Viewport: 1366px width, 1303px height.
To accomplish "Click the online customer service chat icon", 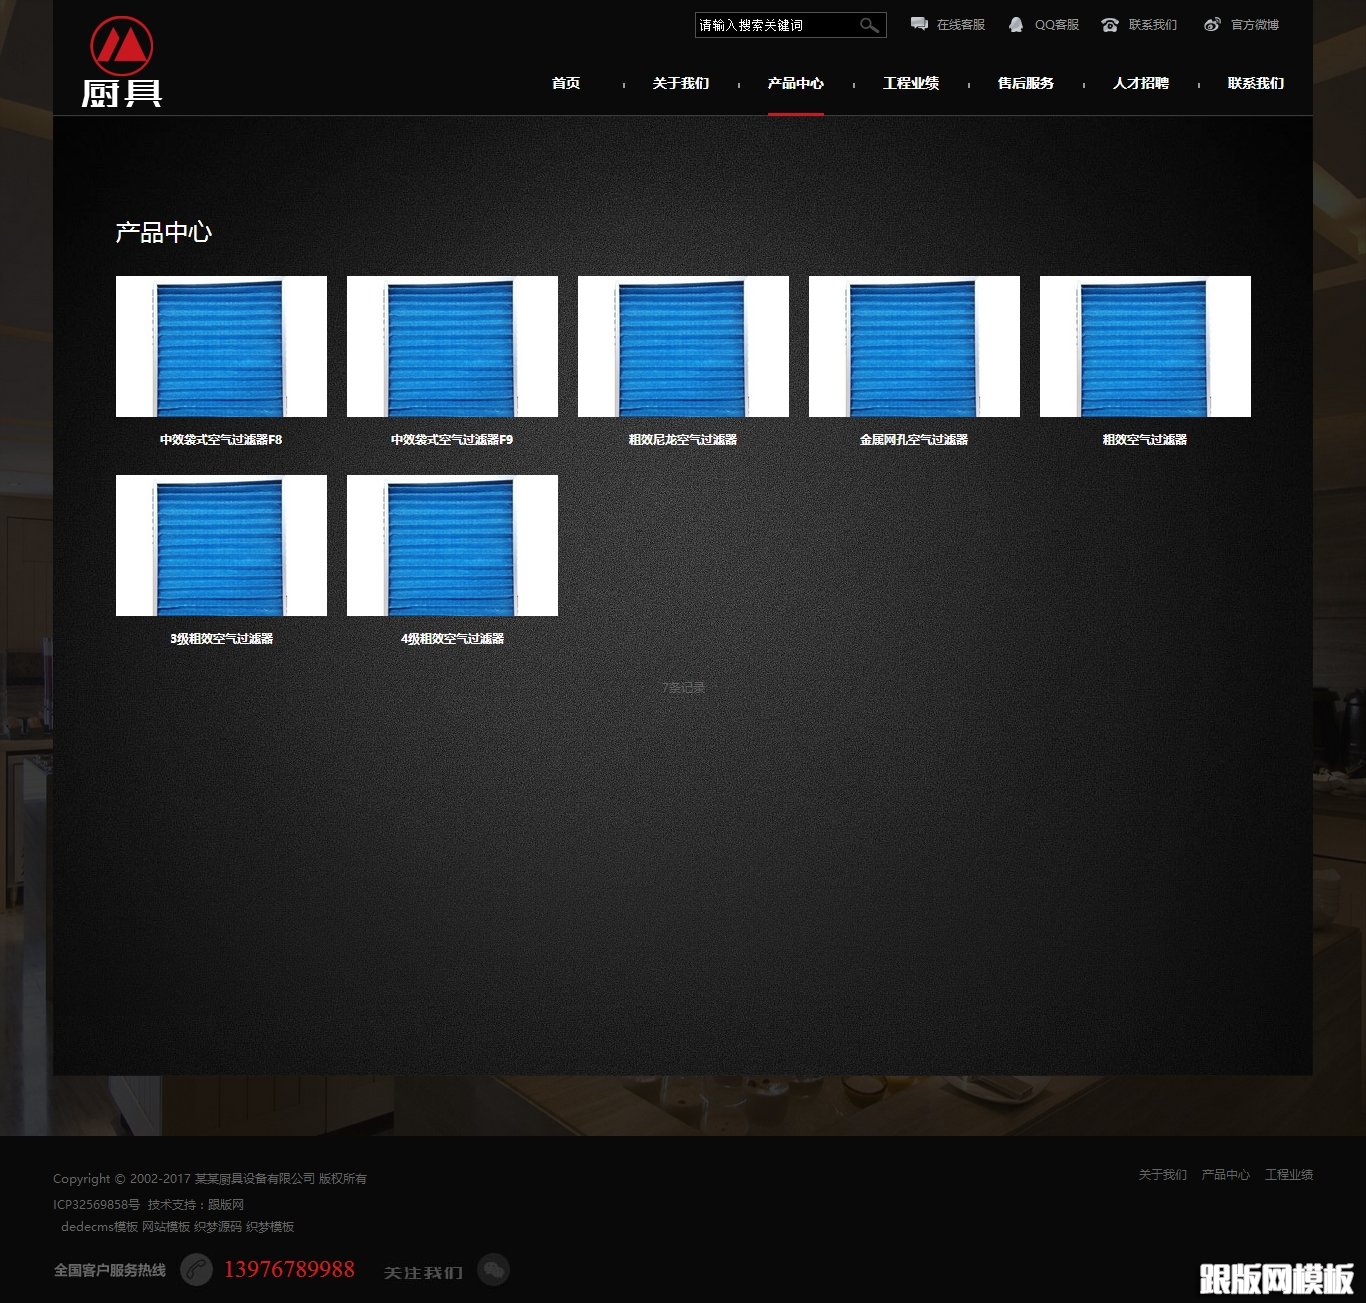I will click(919, 24).
